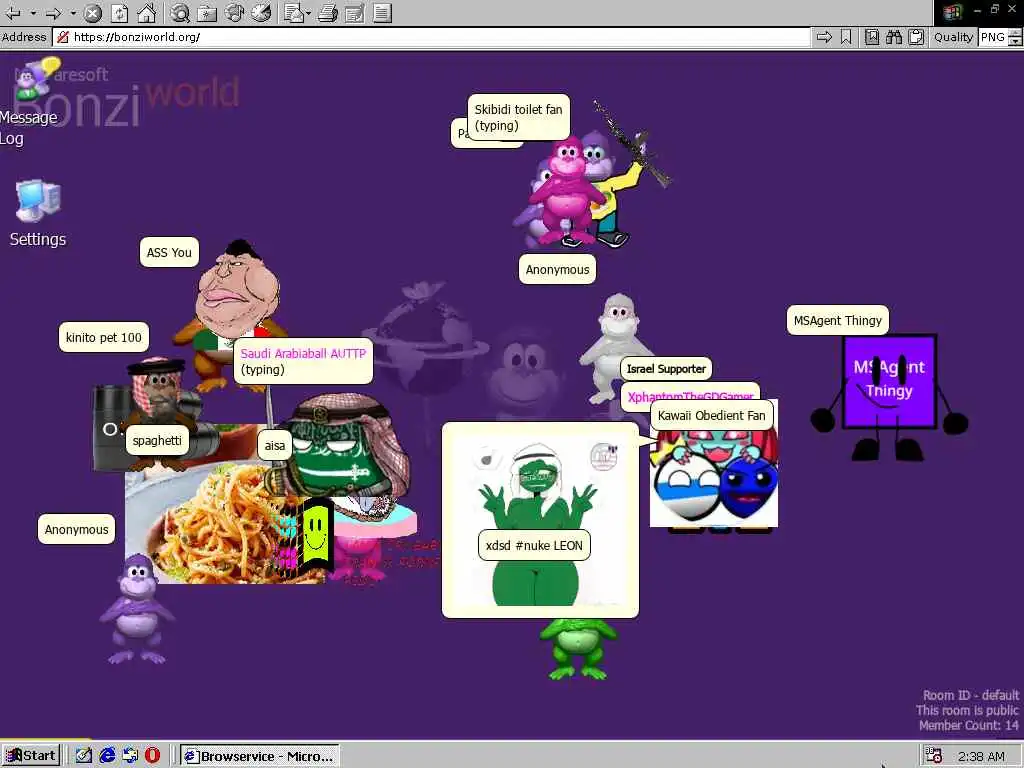Click the Settings label text
Image resolution: width=1024 pixels, height=768 pixels.
click(38, 240)
